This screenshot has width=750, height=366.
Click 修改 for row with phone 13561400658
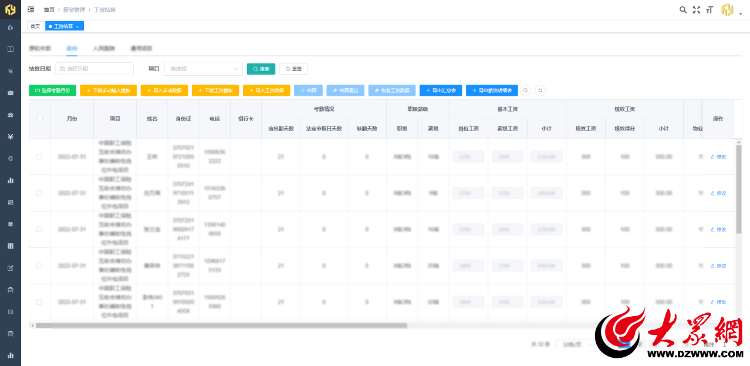718,230
